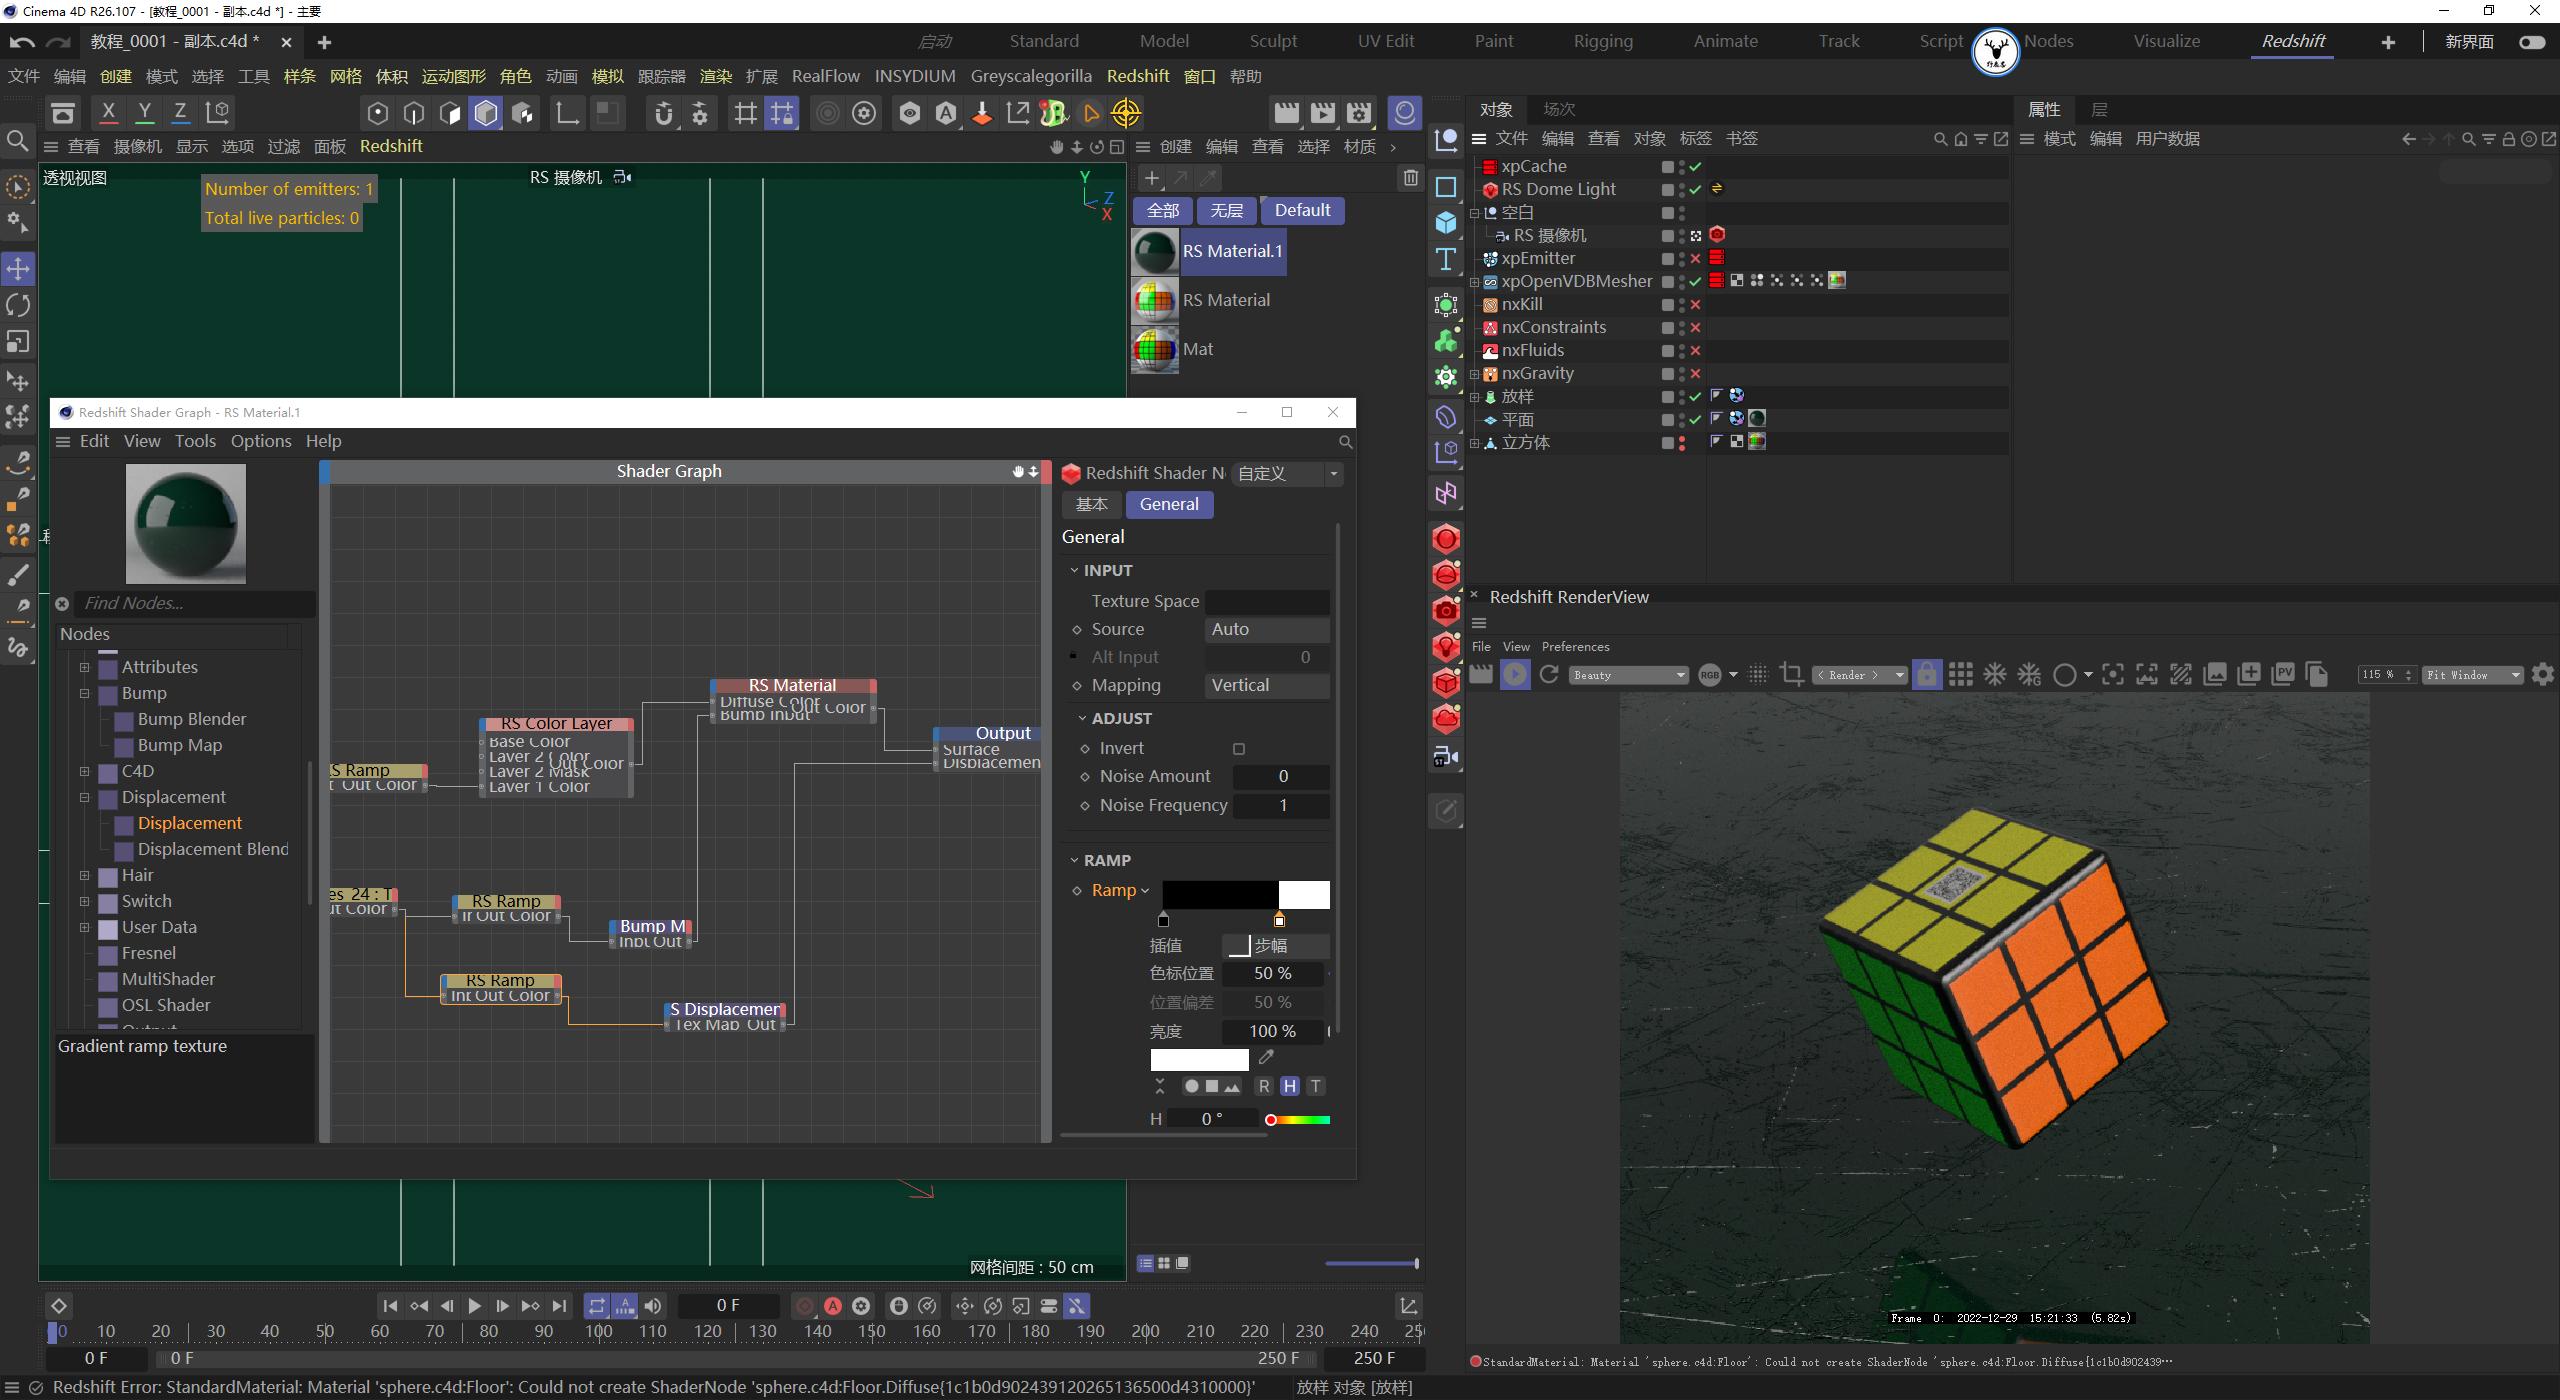Collapse the Displacement category in Nodes list
The width and height of the screenshot is (2560, 1400).
coord(84,797)
